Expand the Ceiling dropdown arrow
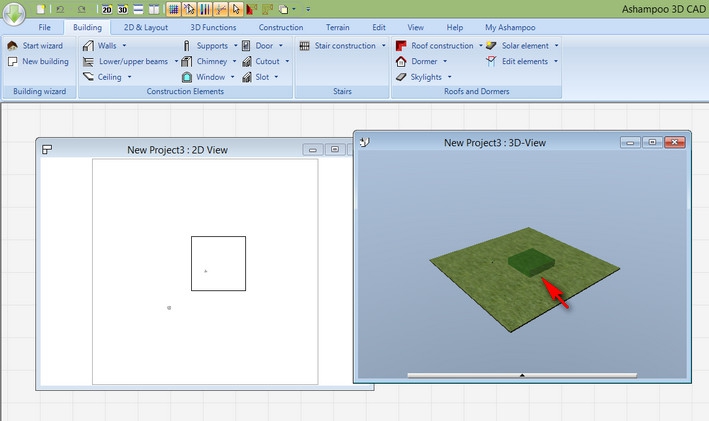Viewport: 709px width, 421px height. click(x=129, y=77)
